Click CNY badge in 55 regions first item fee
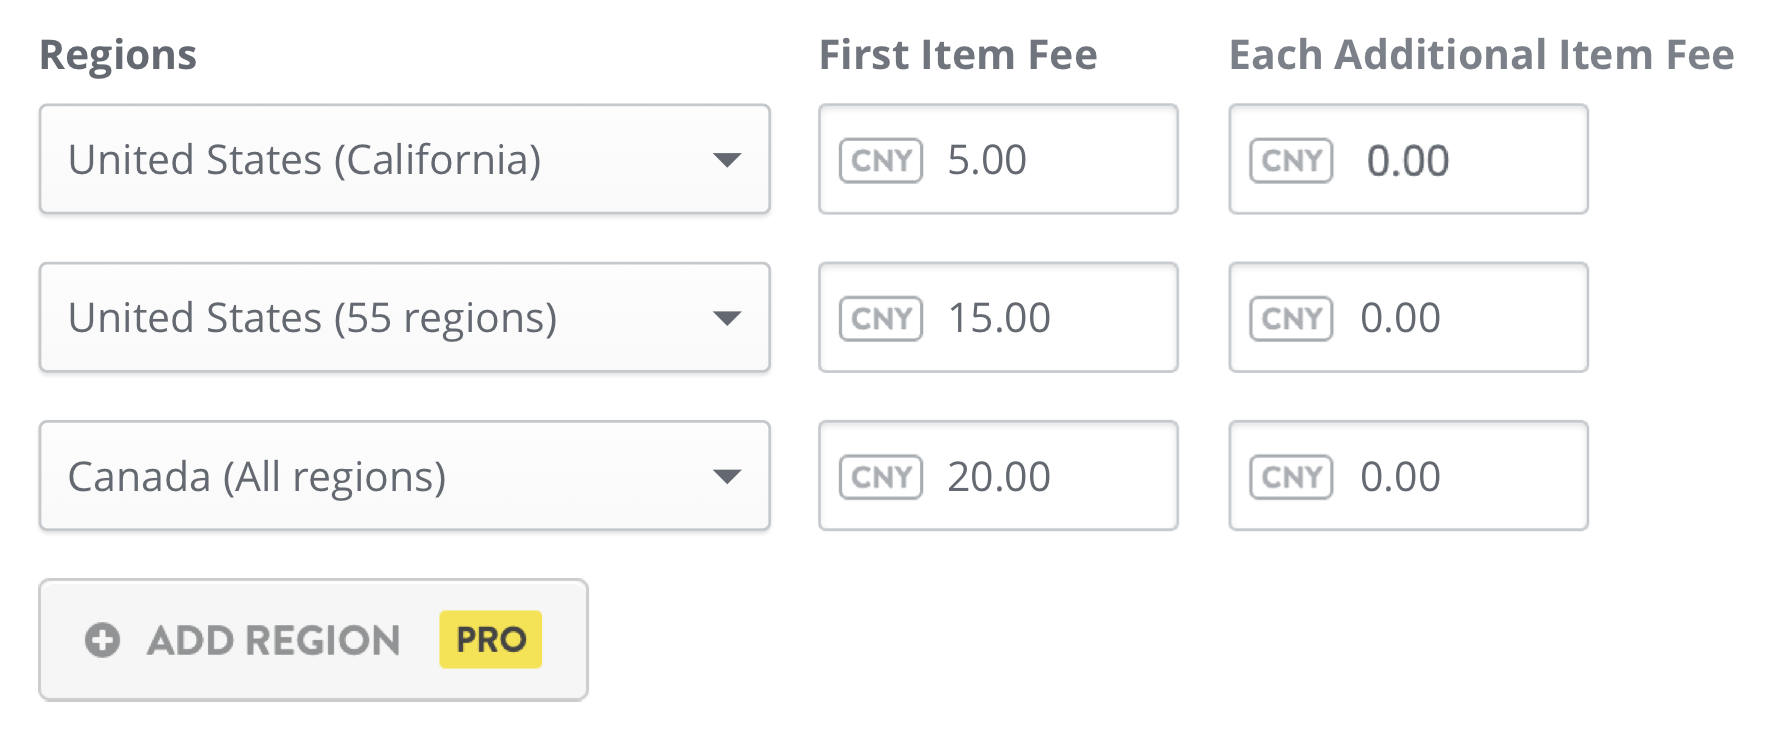The width and height of the screenshot is (1774, 734). click(x=881, y=319)
